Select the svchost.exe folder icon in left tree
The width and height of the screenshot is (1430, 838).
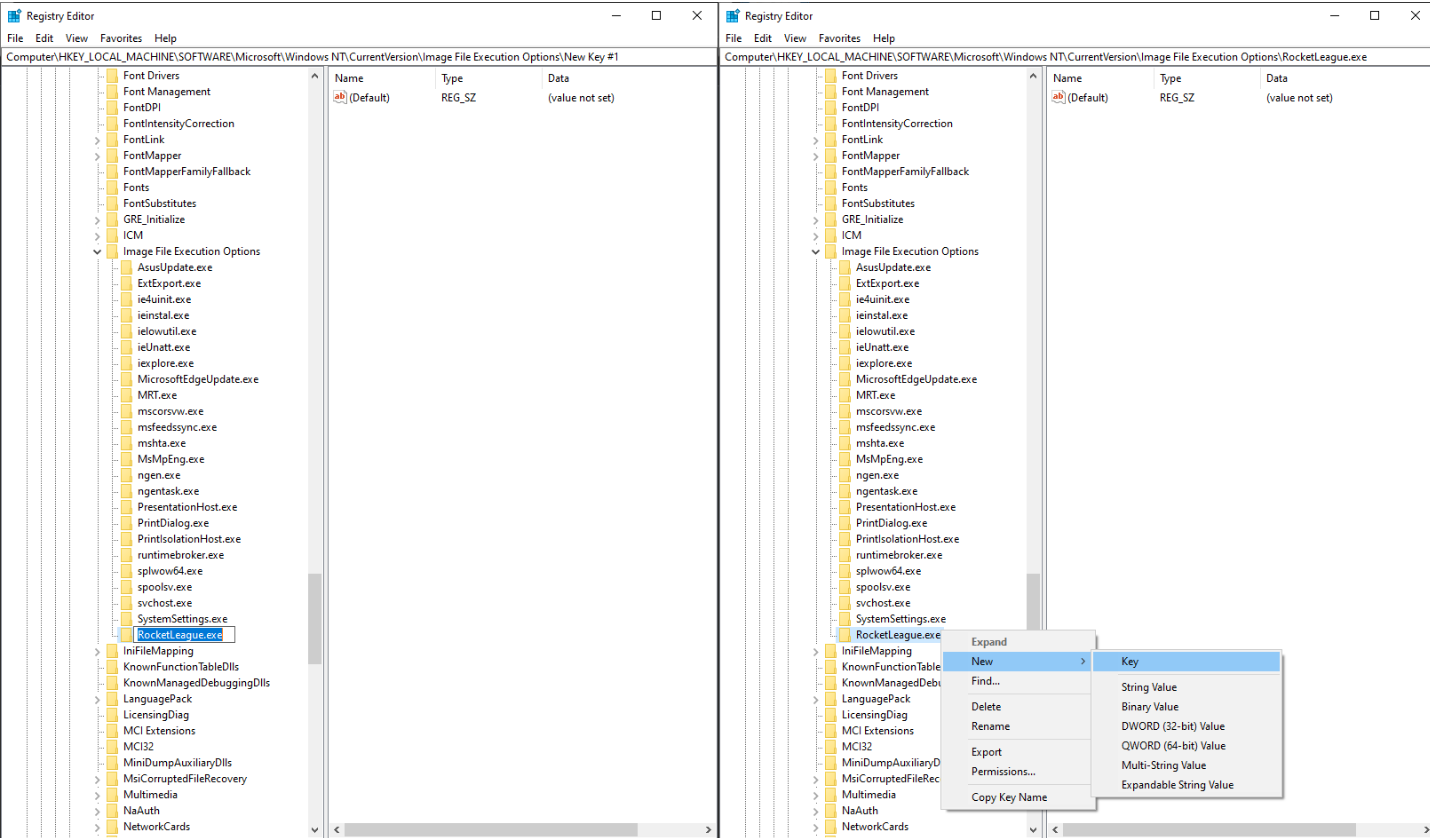(127, 603)
